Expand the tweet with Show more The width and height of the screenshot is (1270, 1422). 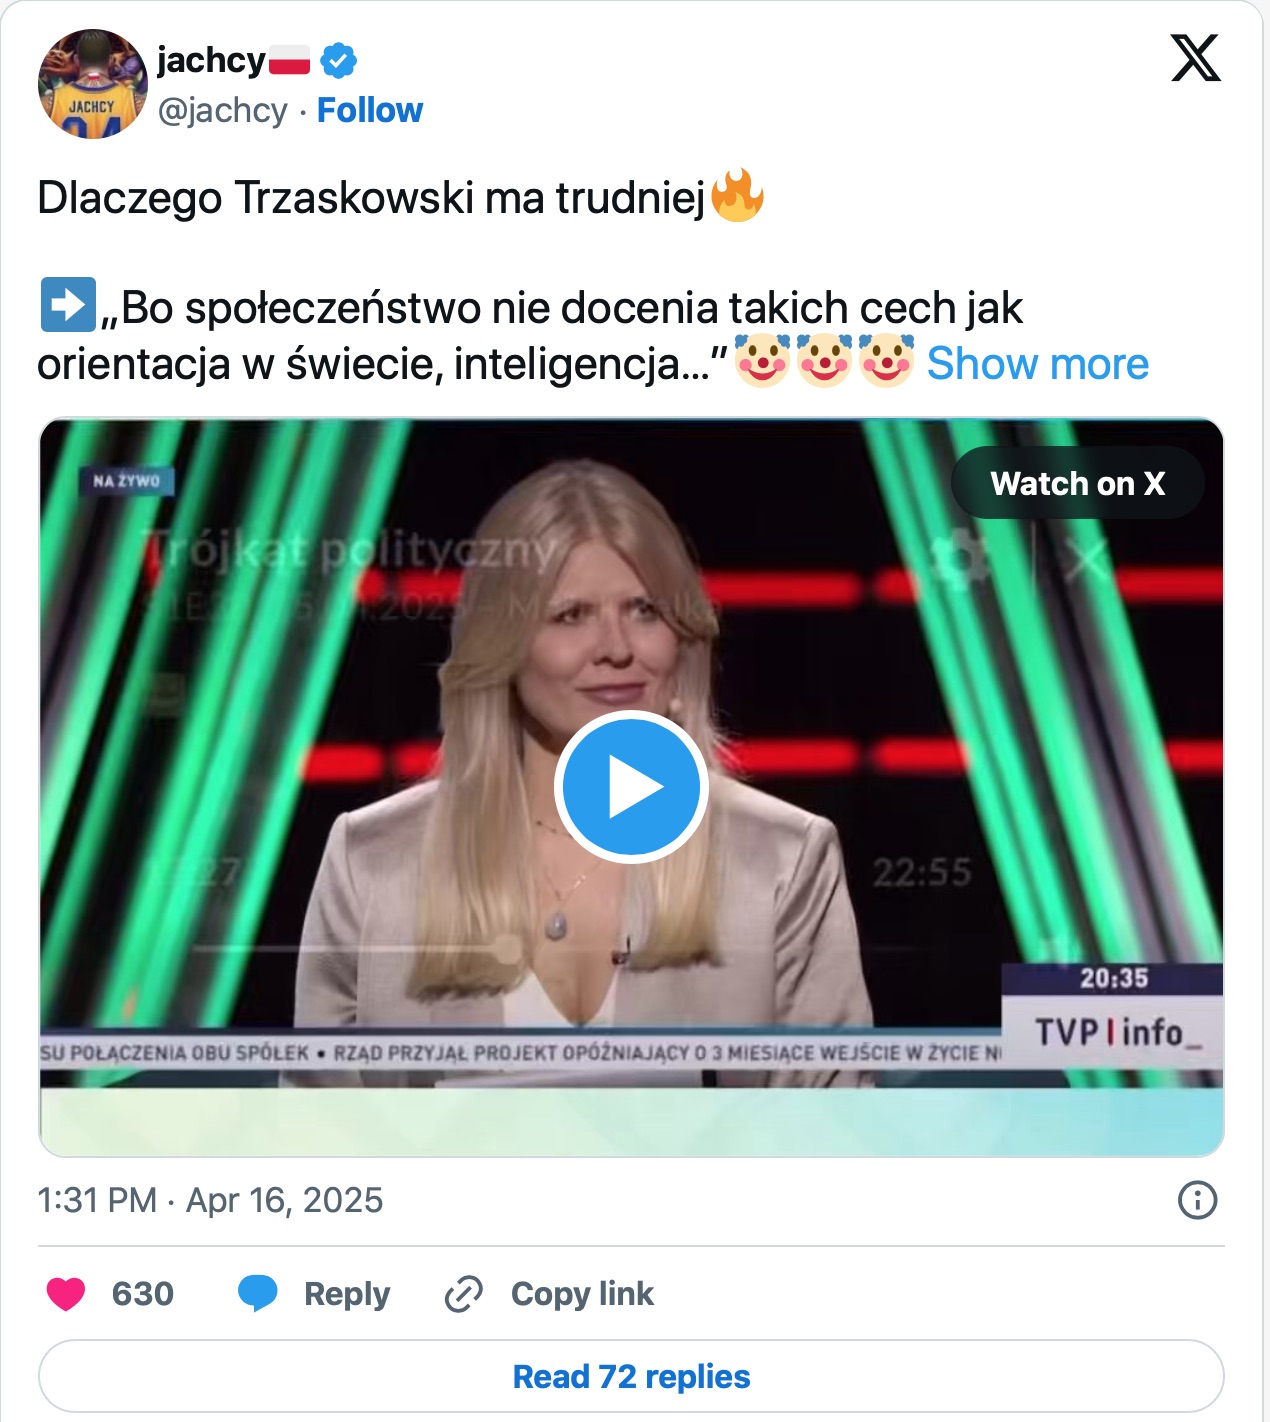[1038, 364]
